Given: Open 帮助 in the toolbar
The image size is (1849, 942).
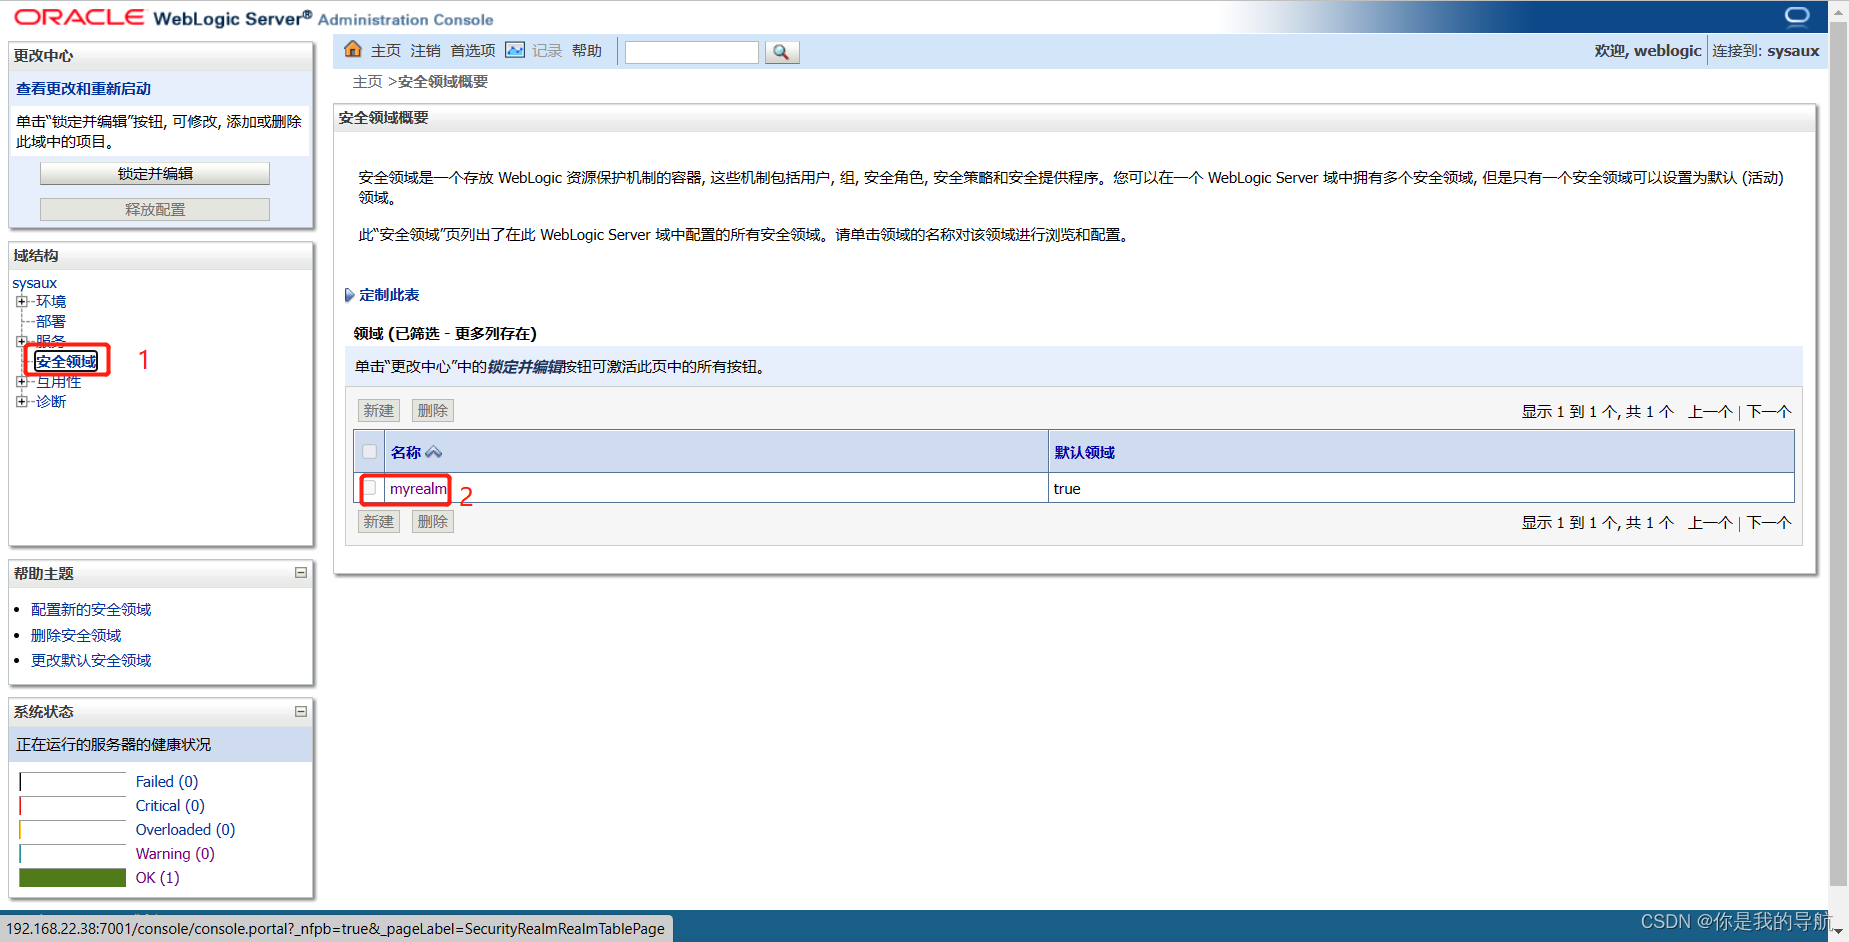Looking at the screenshot, I should click(587, 51).
